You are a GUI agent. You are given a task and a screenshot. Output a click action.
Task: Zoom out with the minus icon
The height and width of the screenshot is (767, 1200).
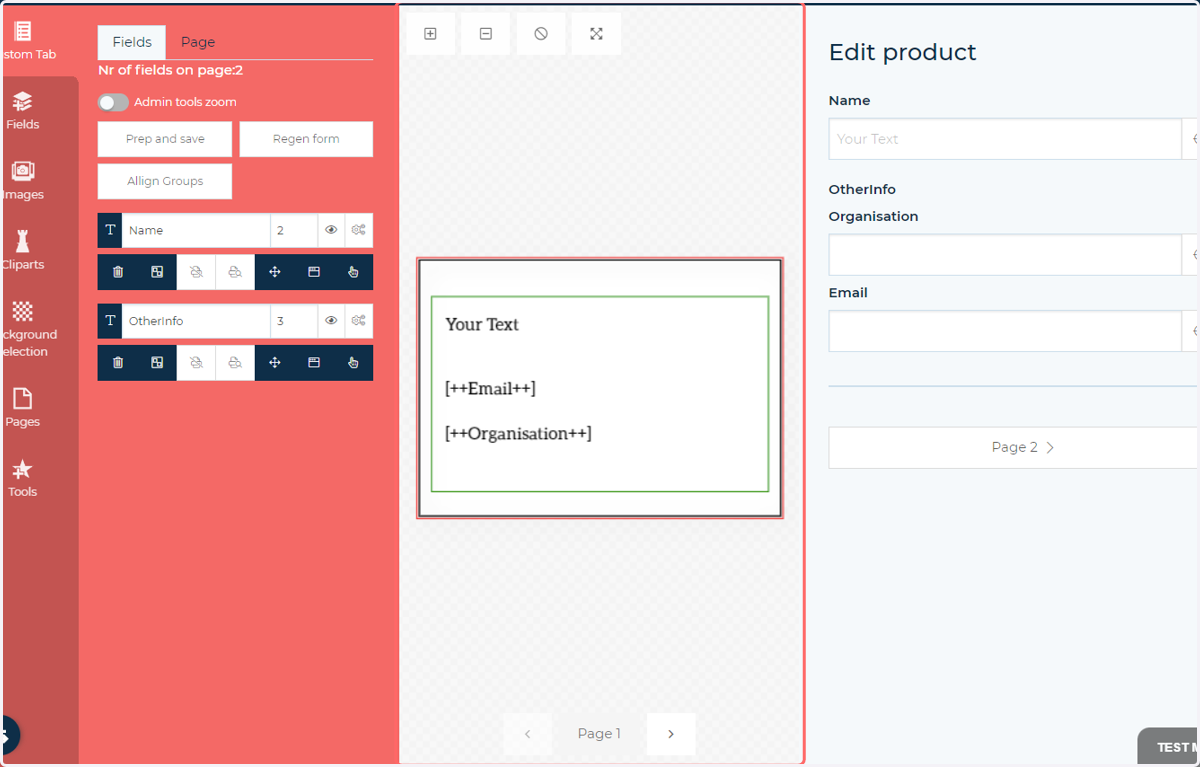coord(486,34)
